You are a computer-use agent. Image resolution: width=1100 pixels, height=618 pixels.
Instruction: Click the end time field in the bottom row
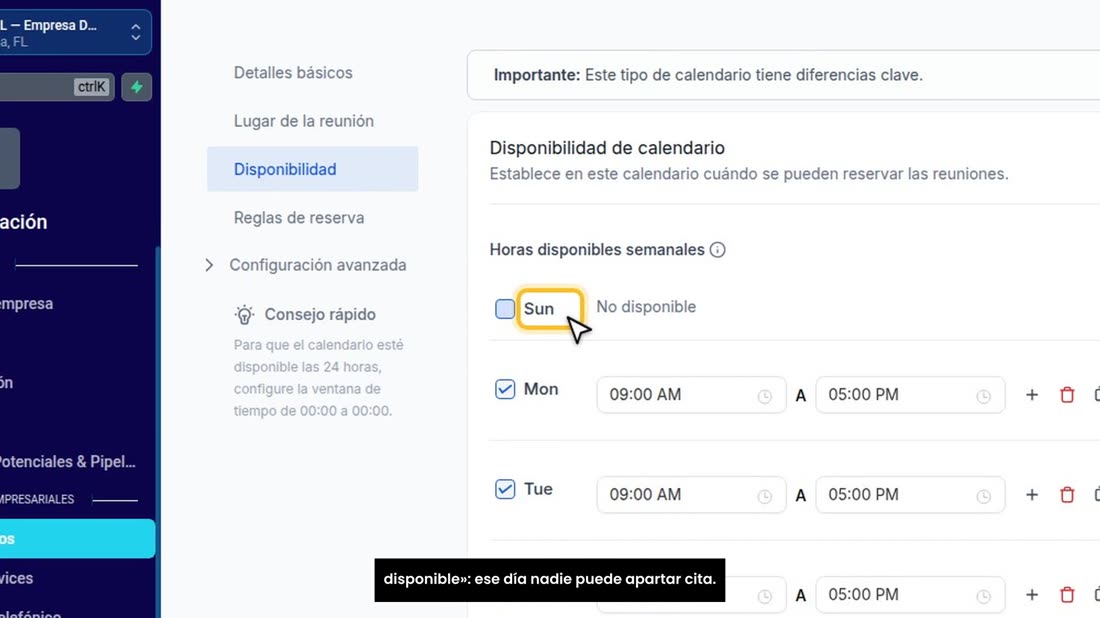coord(910,595)
